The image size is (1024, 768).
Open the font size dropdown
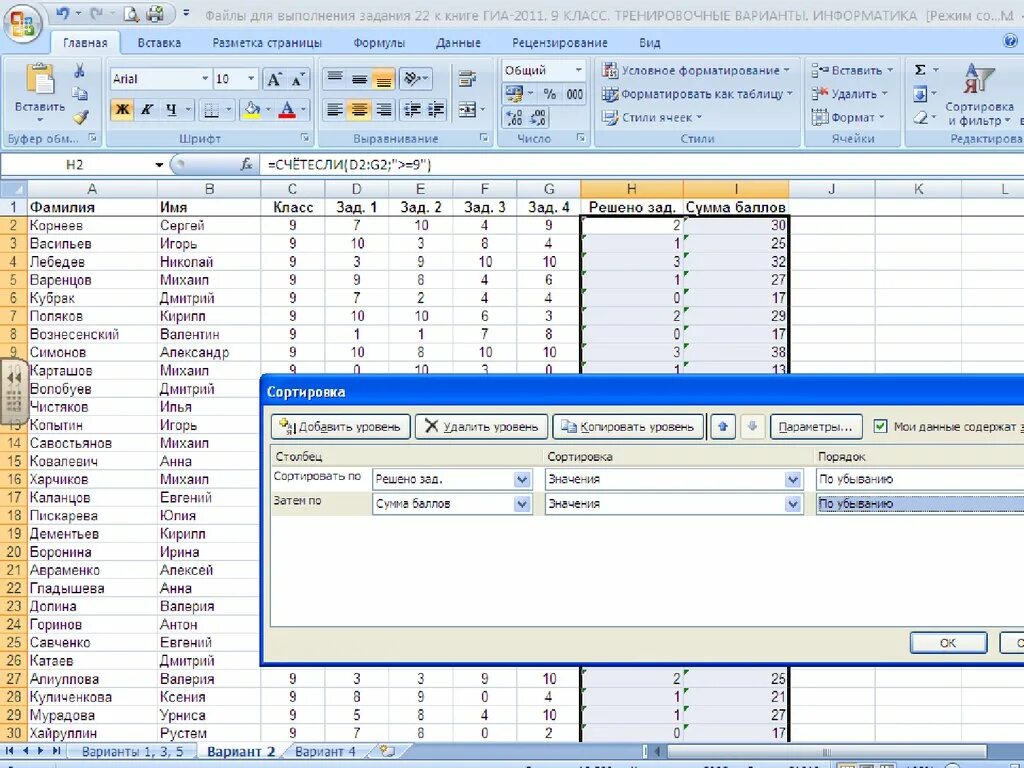[x=251, y=79]
